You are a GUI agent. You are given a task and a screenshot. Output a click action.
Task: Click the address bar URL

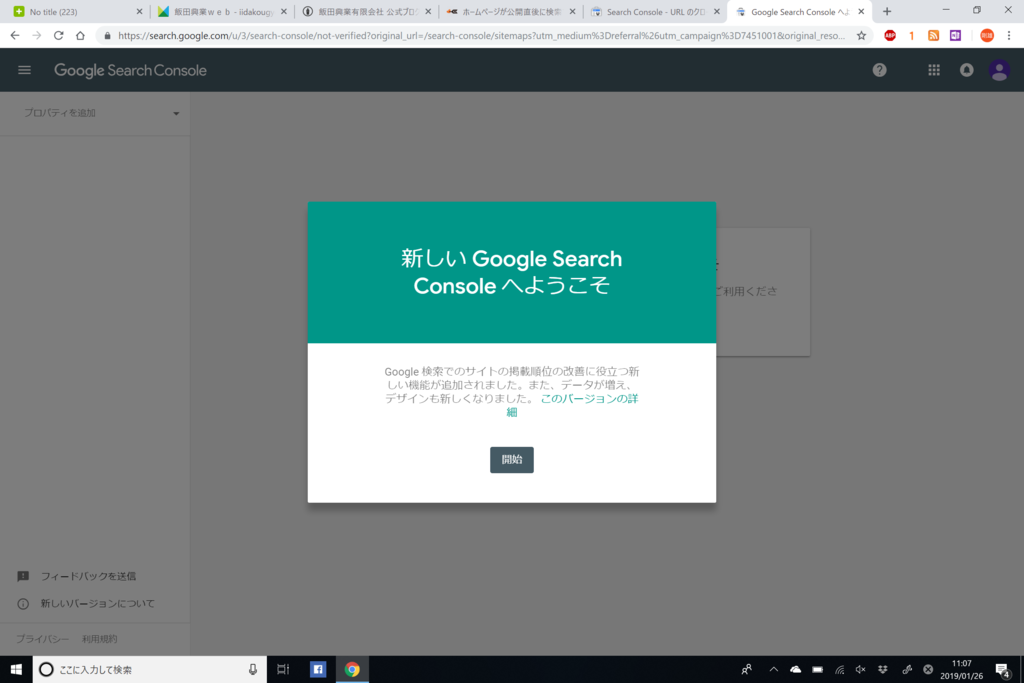pyautogui.click(x=481, y=36)
